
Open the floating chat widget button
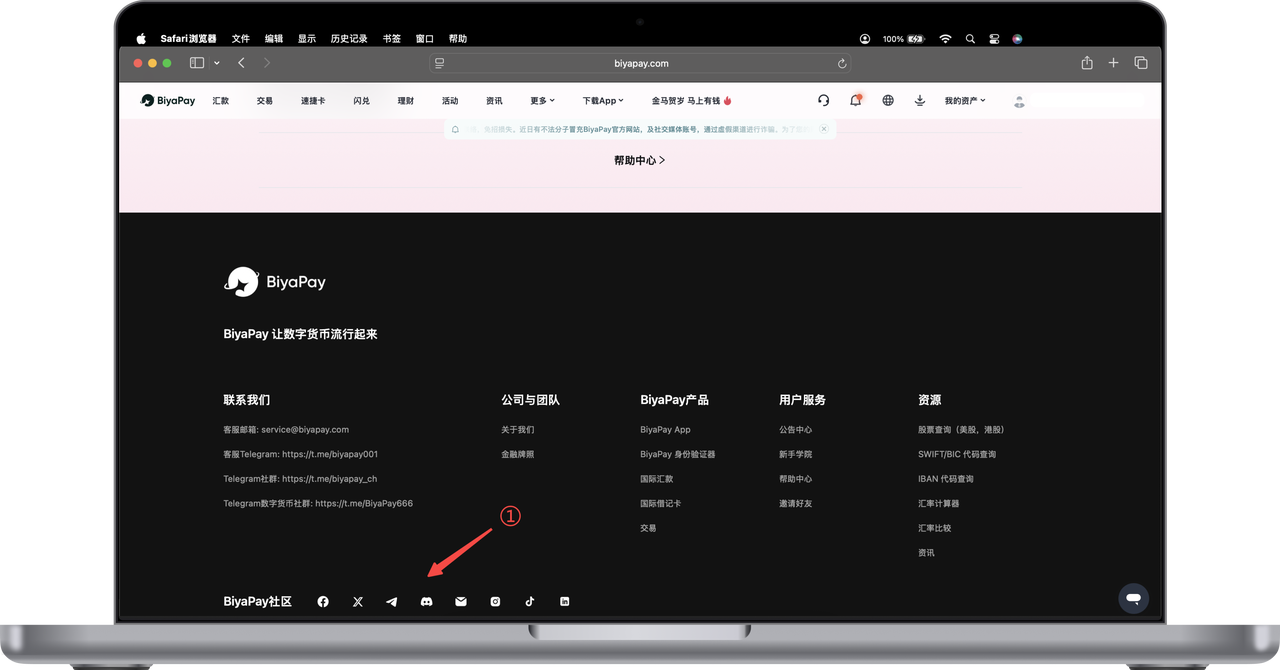[x=1133, y=598]
